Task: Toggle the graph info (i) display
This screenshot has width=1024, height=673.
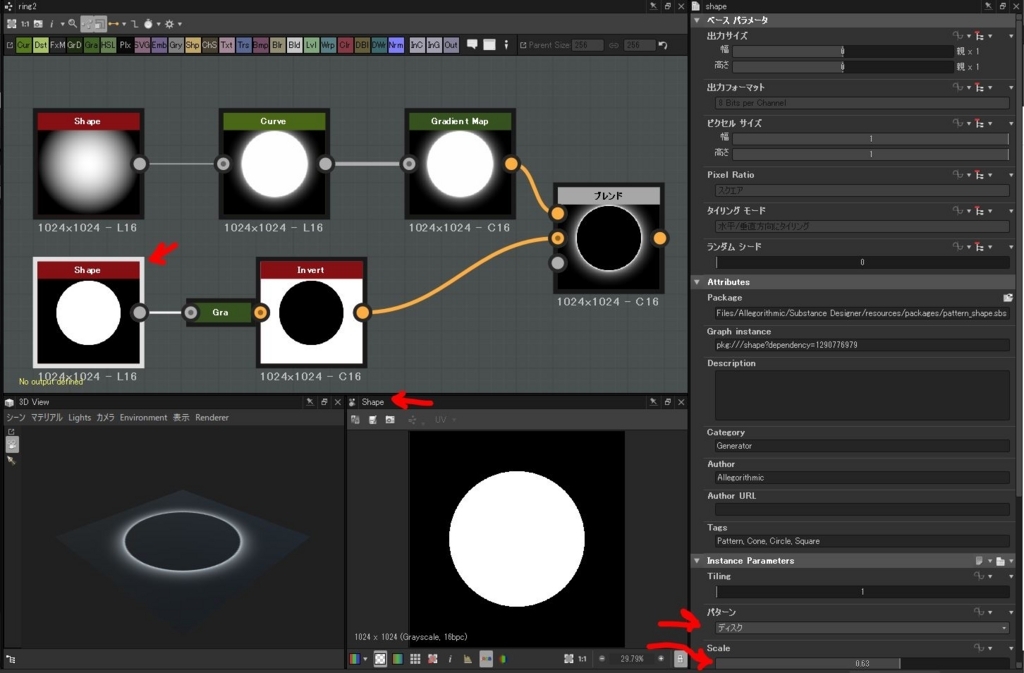Action: [x=52, y=24]
